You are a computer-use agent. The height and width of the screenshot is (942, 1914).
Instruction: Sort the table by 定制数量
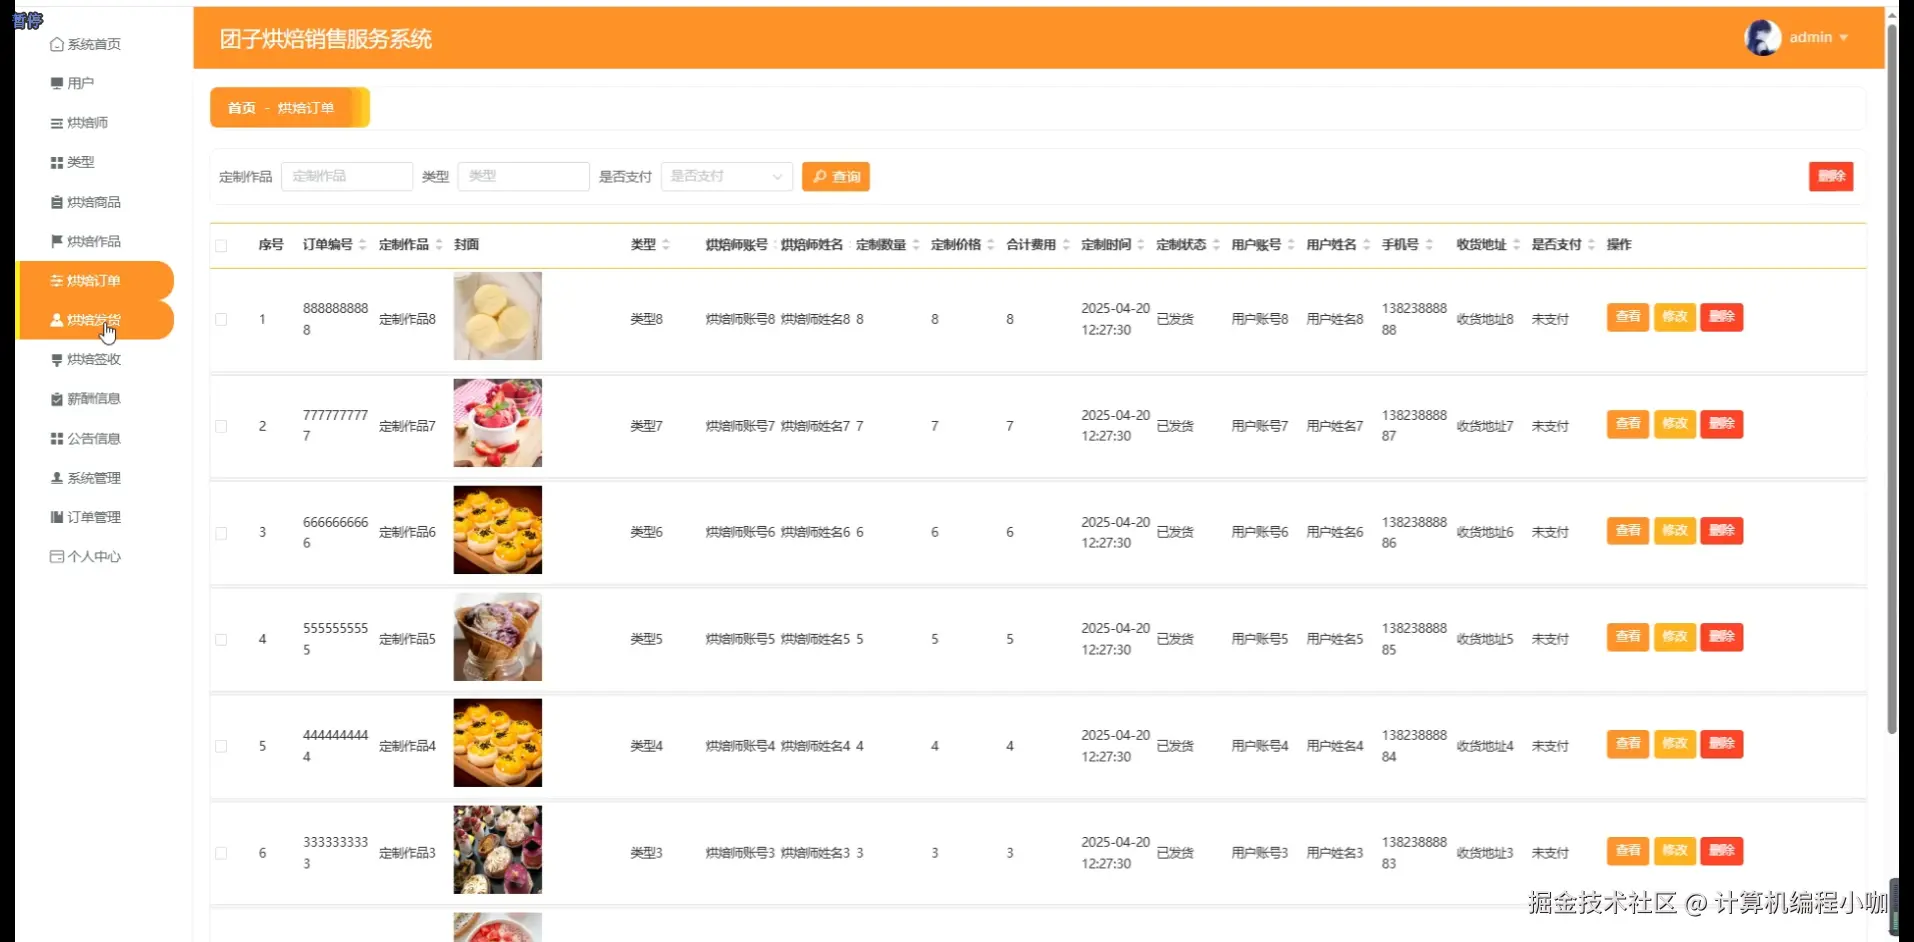916,245
